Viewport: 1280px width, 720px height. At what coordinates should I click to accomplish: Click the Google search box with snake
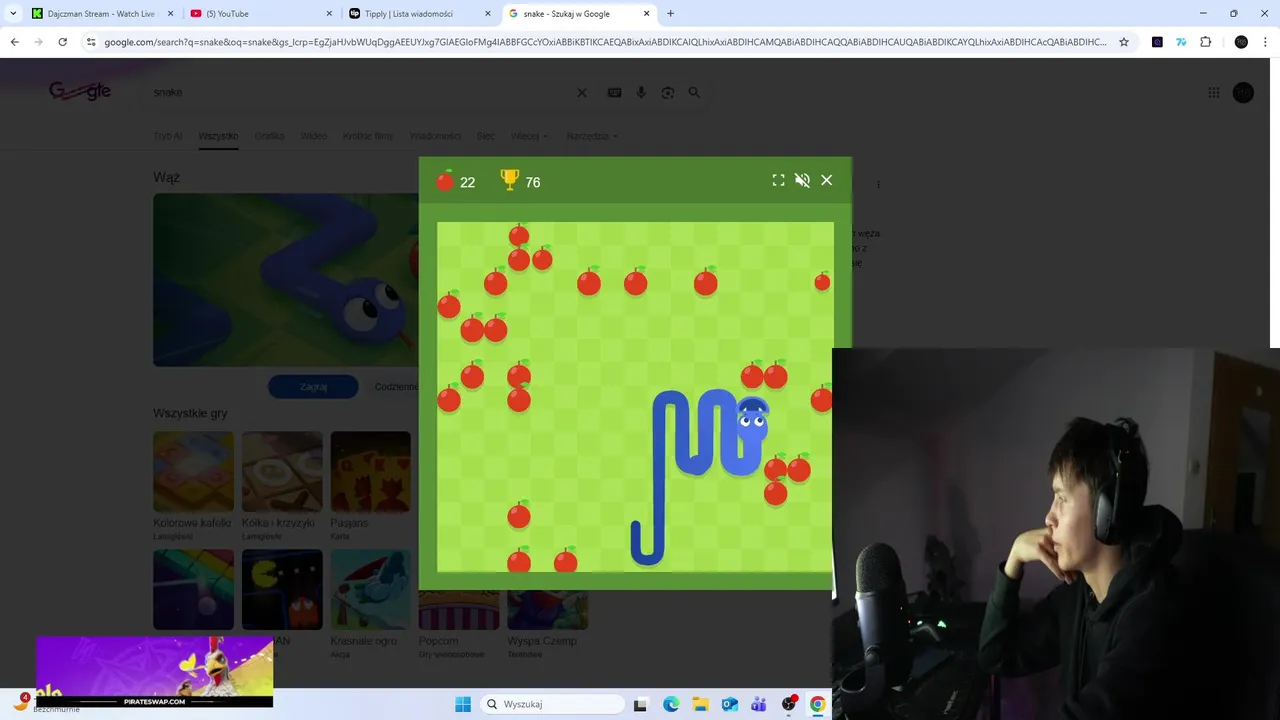360,92
